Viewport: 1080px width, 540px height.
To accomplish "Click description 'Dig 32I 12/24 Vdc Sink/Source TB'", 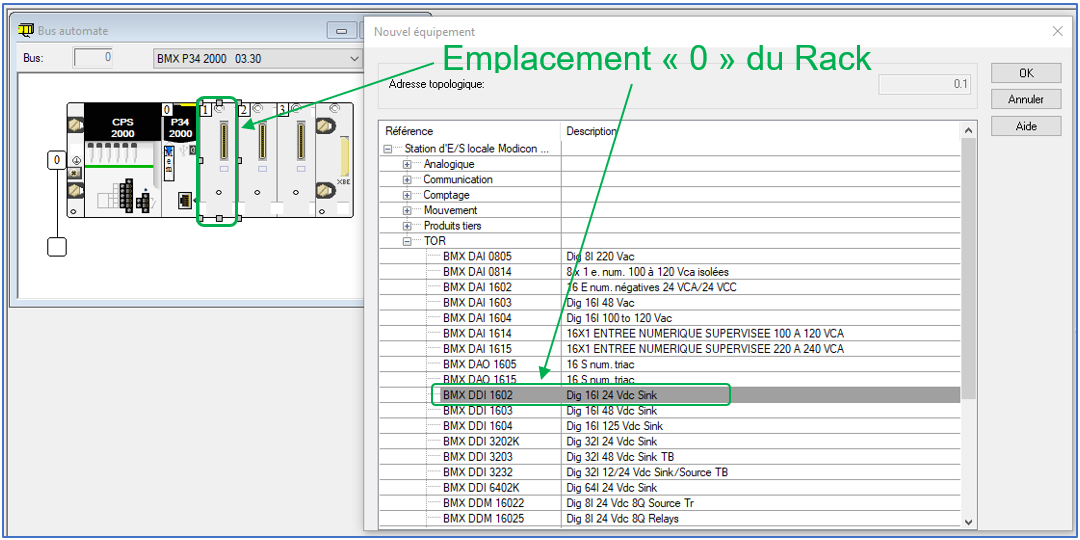I will click(x=647, y=472).
